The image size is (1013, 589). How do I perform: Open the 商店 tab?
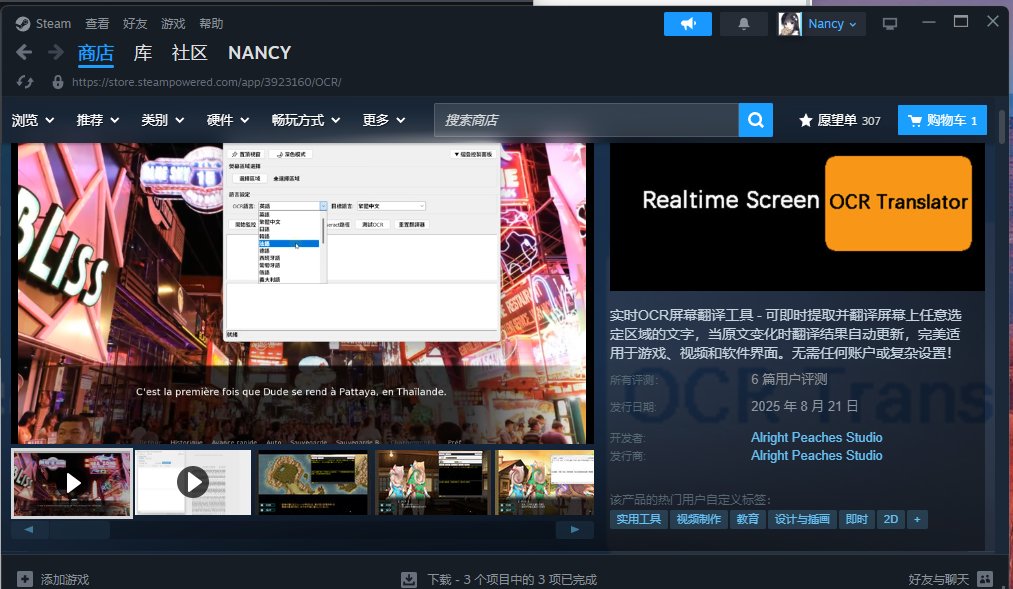[96, 53]
